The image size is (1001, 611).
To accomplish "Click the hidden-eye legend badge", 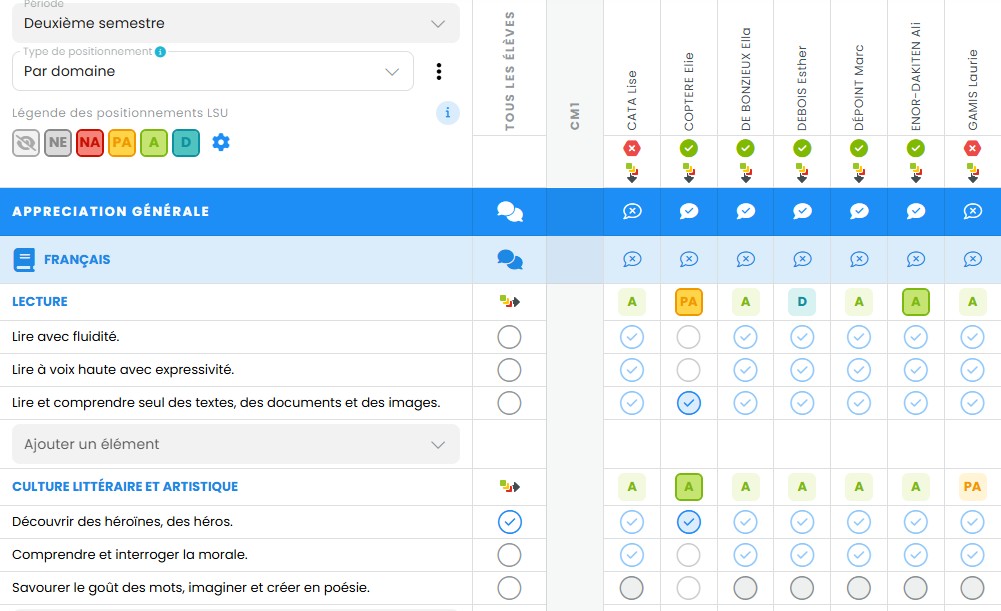I will pyautogui.click(x=26, y=143).
